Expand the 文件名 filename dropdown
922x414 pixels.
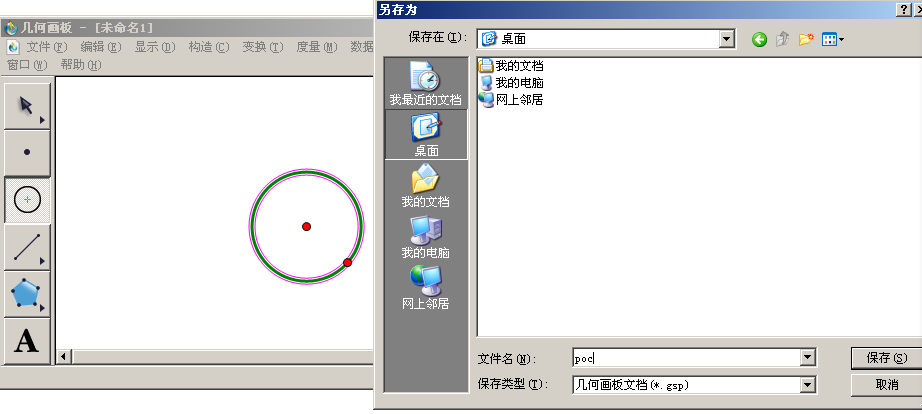click(x=807, y=358)
